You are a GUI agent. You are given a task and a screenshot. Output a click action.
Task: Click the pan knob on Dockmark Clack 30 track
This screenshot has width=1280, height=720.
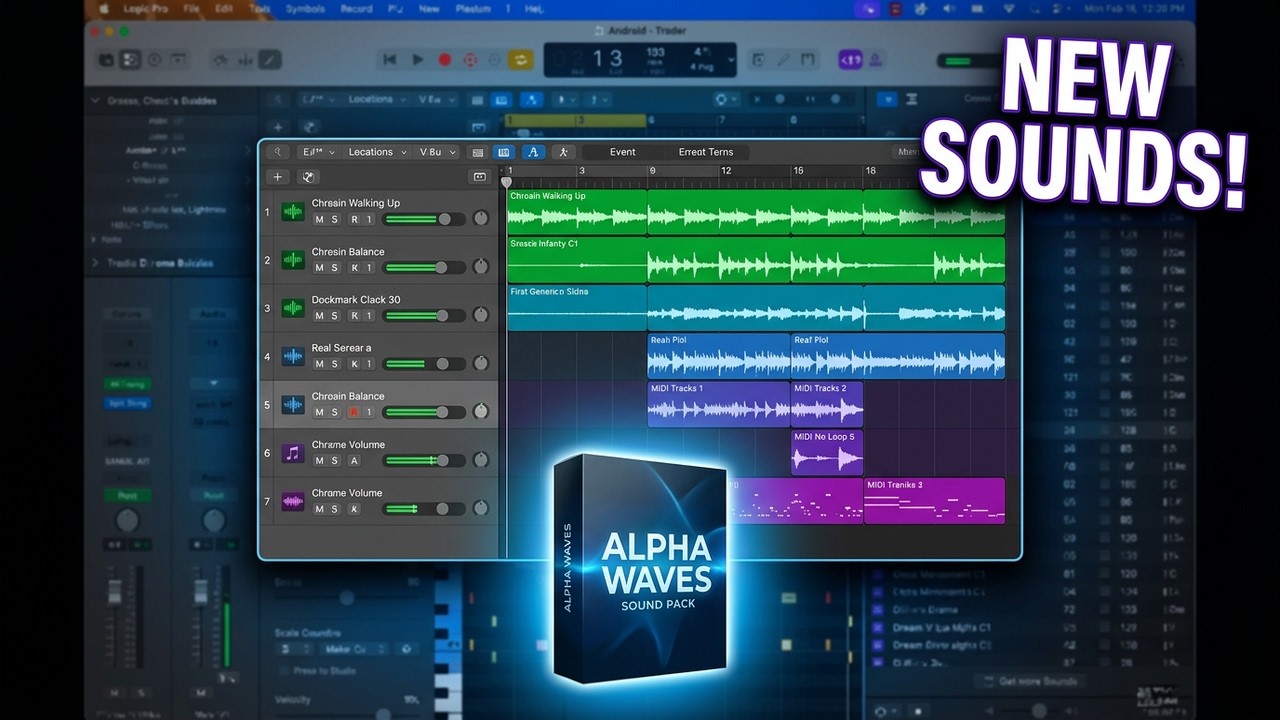[x=481, y=315]
